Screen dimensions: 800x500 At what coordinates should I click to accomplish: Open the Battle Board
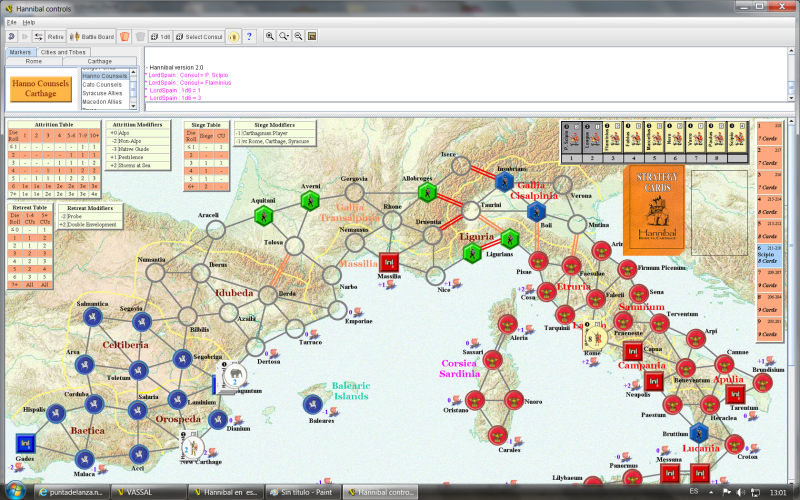click(92, 37)
